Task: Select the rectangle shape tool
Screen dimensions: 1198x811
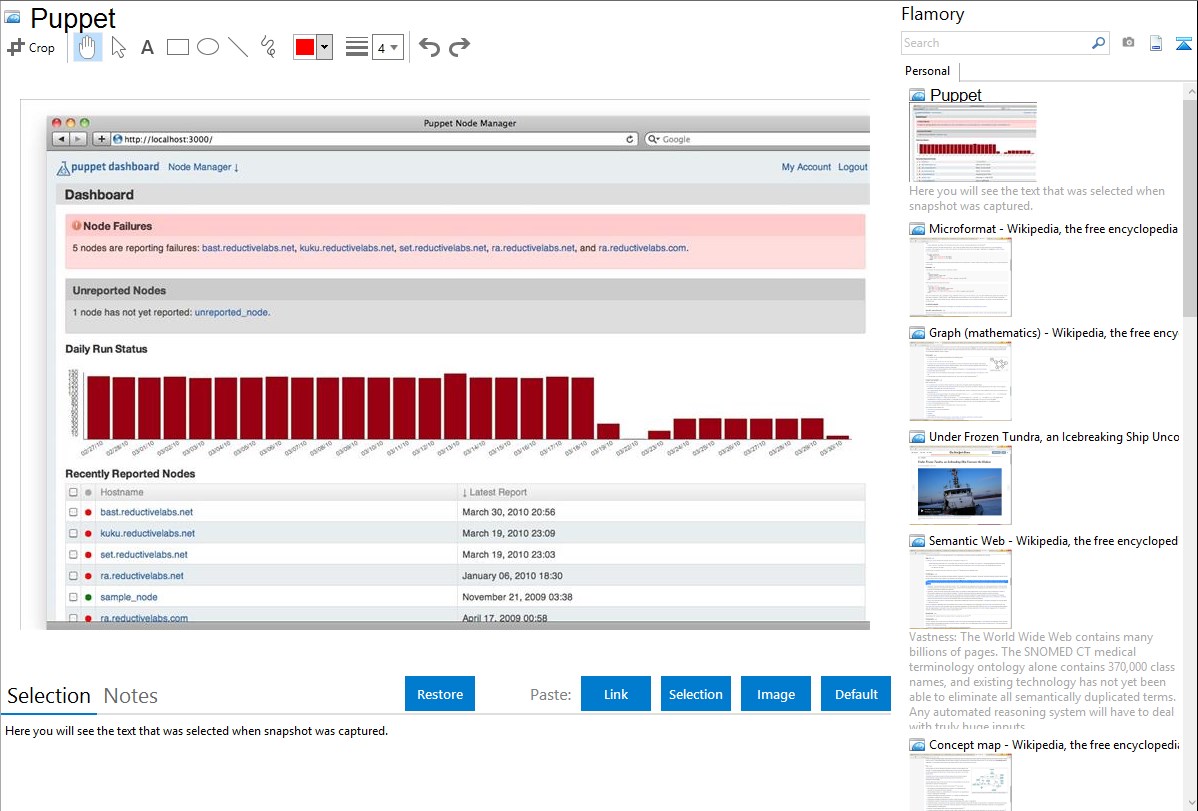Action: 177,47
